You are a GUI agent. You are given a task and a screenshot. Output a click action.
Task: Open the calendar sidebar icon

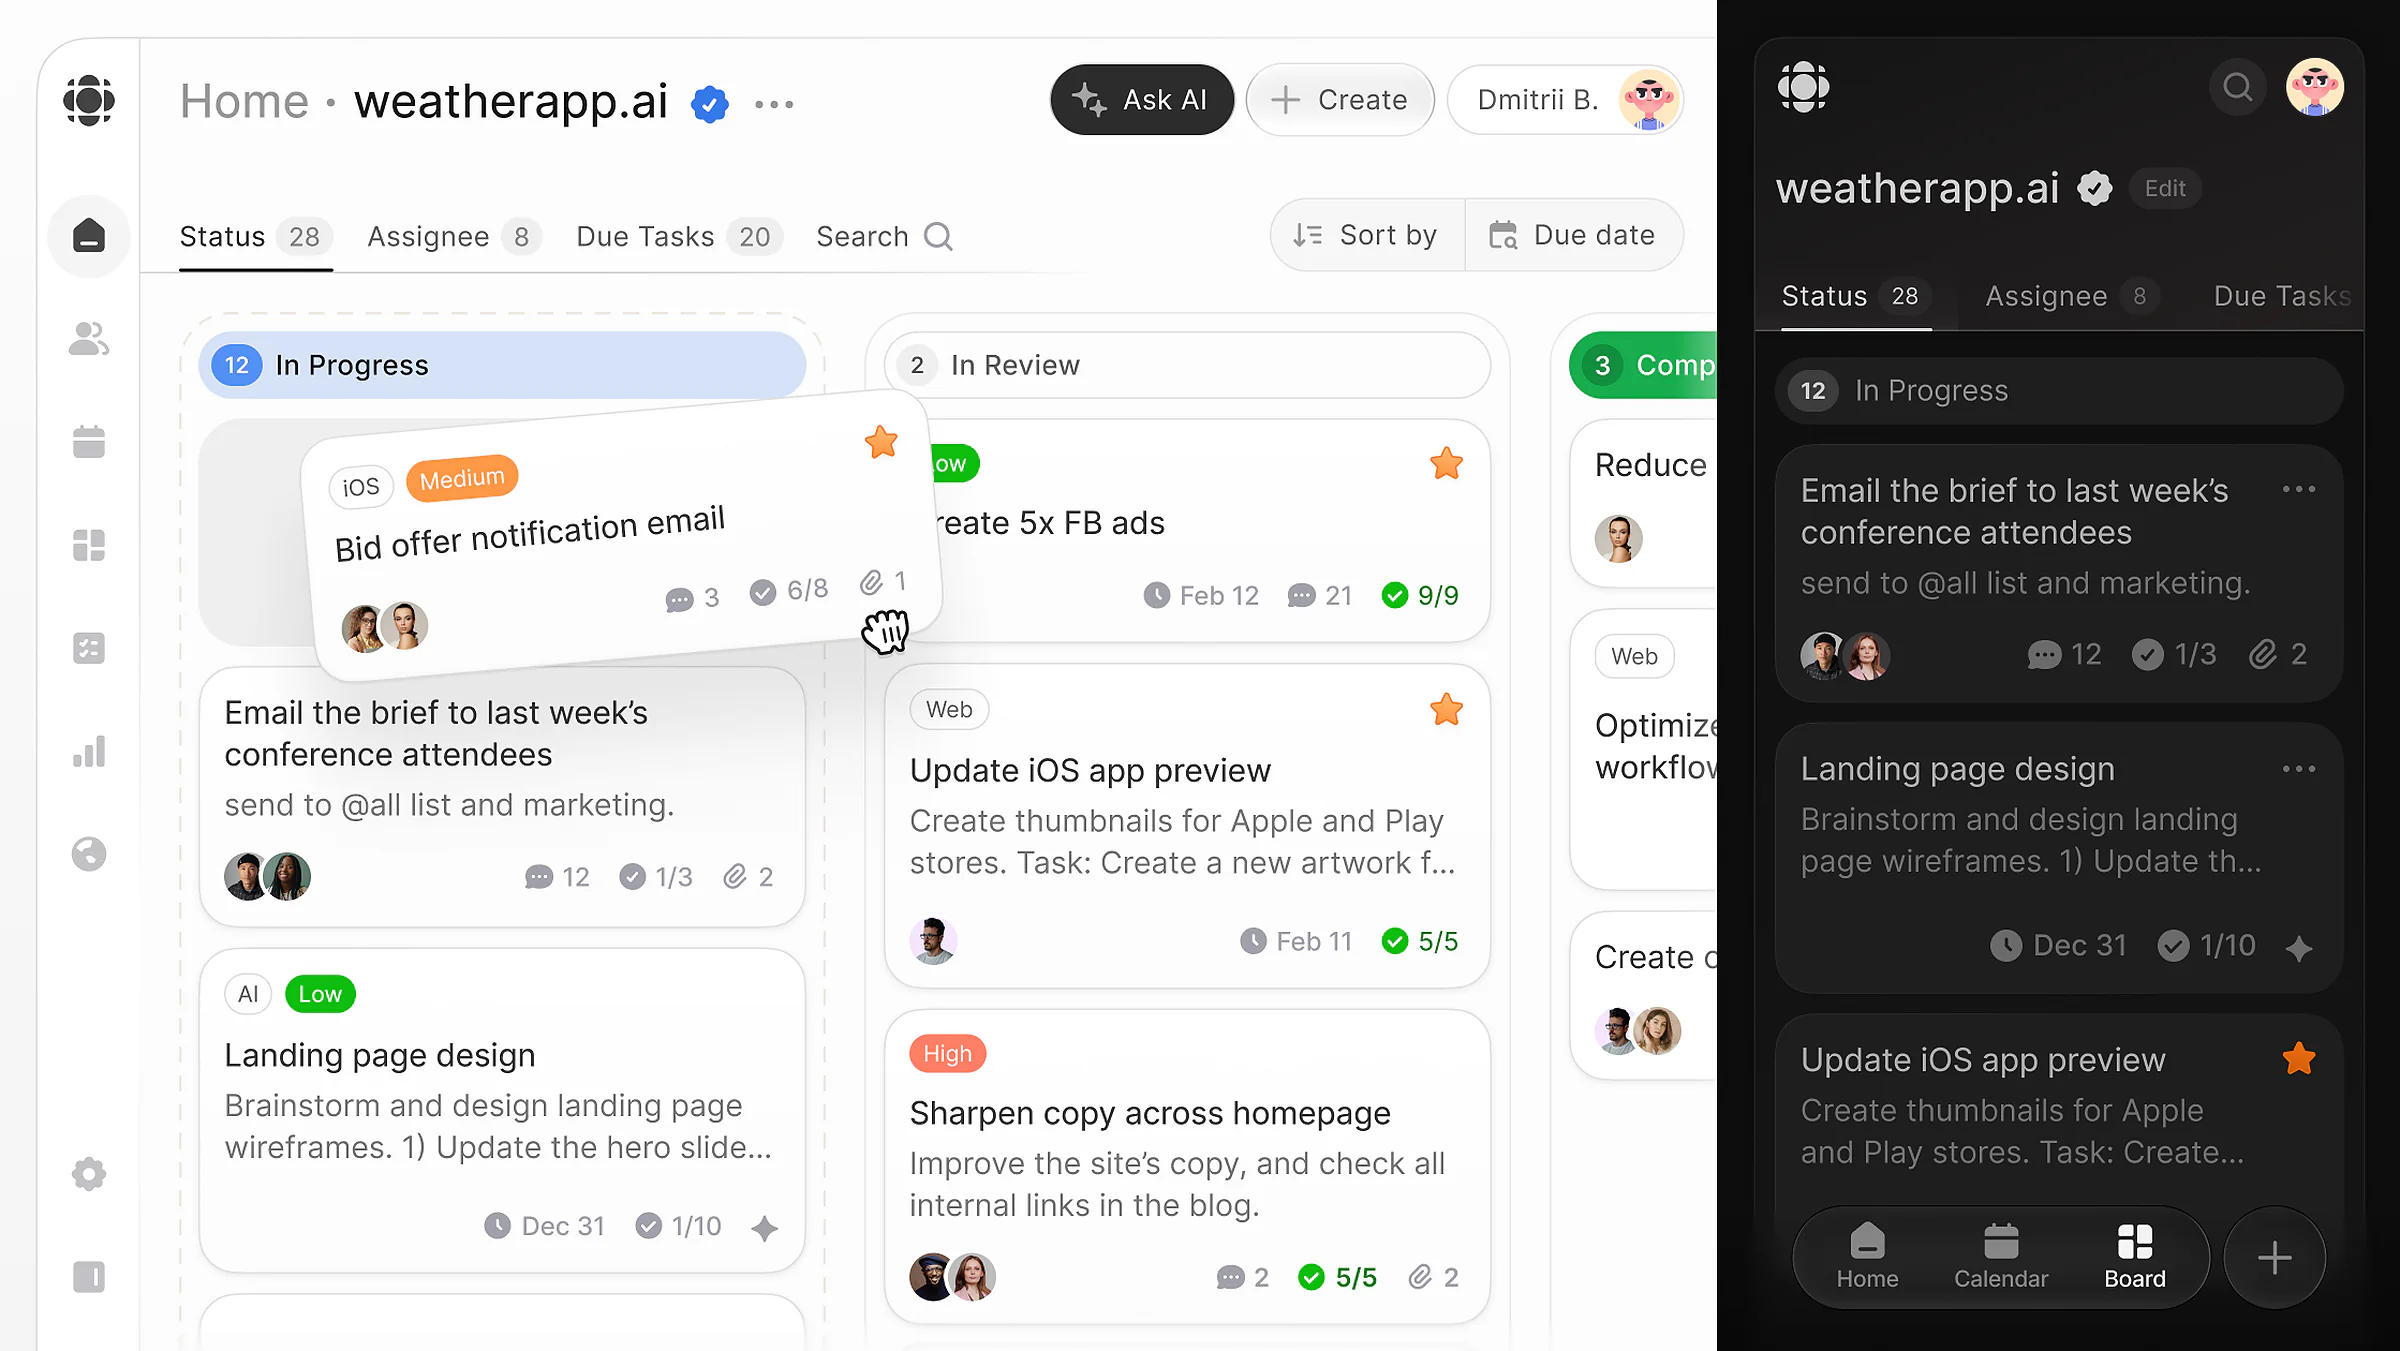point(89,442)
